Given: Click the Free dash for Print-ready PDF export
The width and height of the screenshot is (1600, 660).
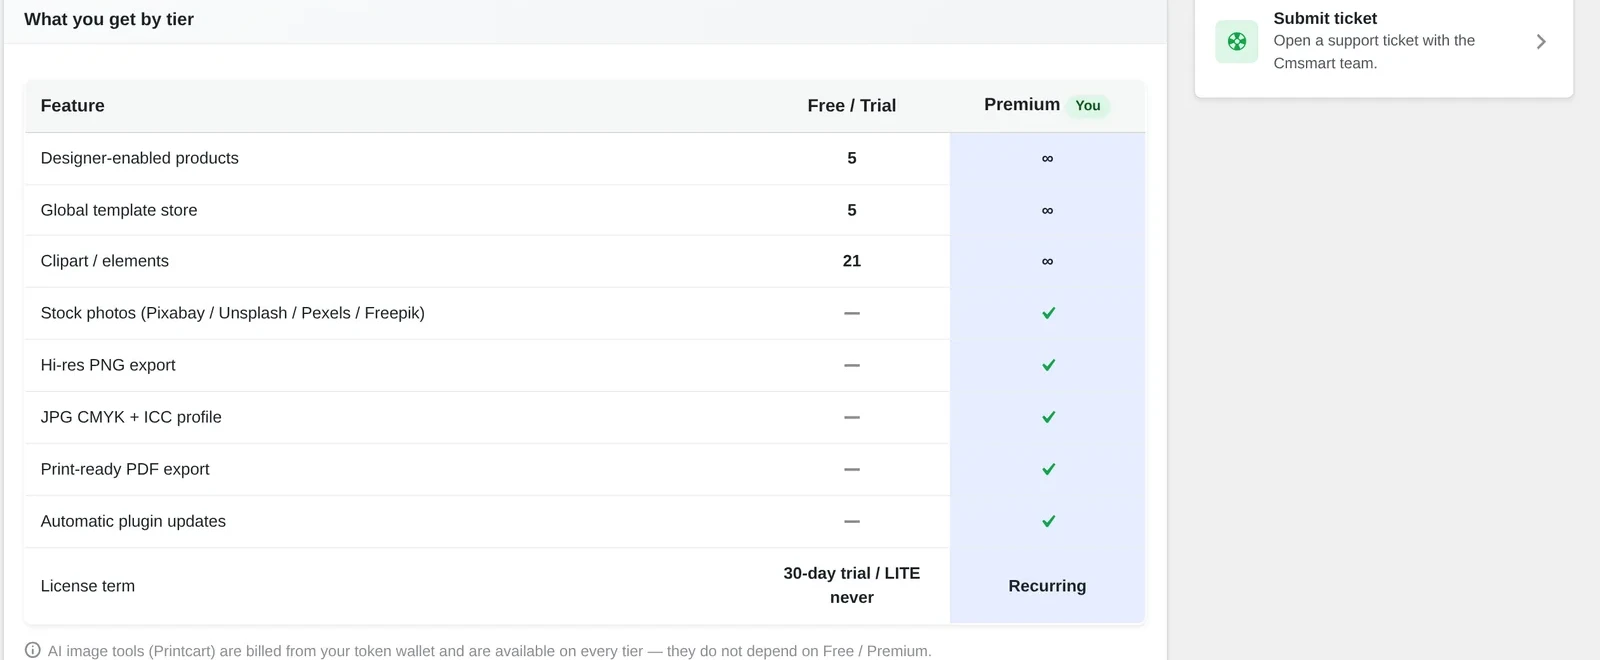Looking at the screenshot, I should point(852,469).
